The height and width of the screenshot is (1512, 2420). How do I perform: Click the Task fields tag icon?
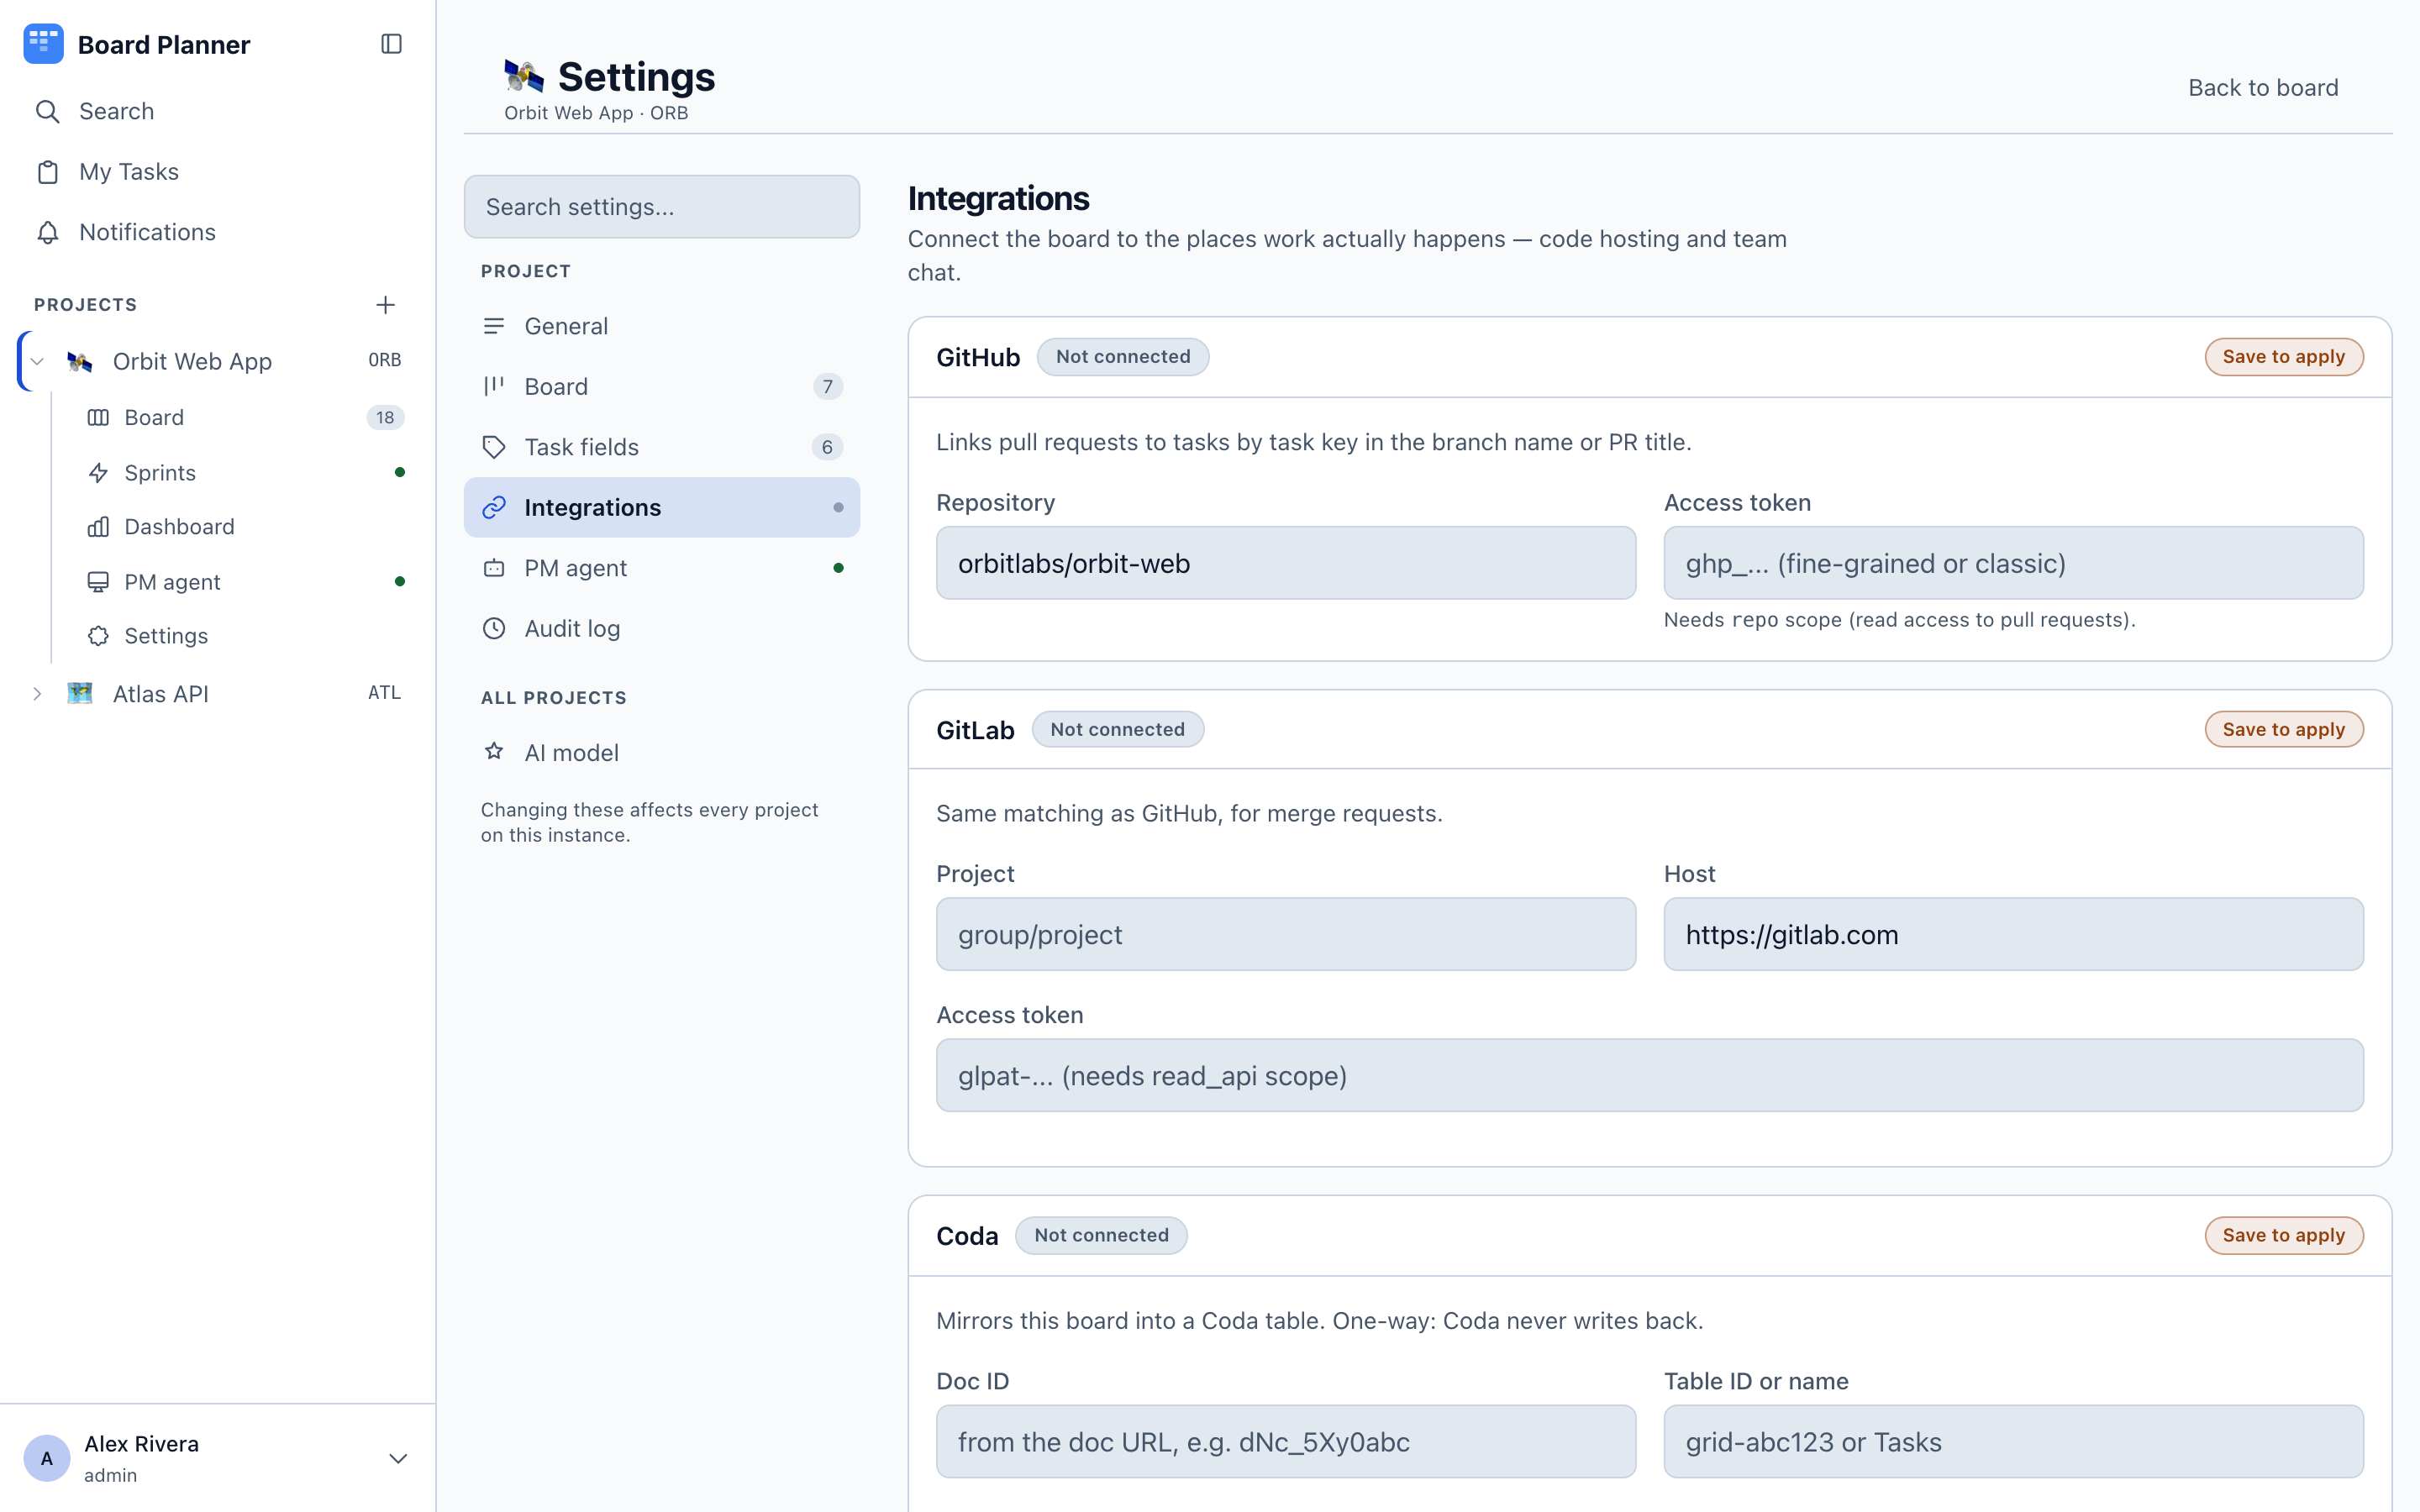click(x=494, y=447)
